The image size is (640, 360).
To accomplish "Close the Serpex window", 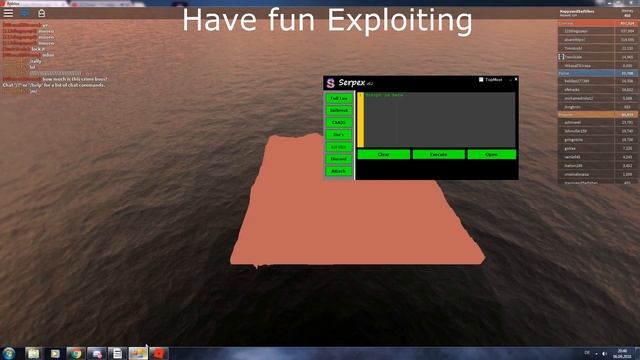I will pyautogui.click(x=516, y=79).
